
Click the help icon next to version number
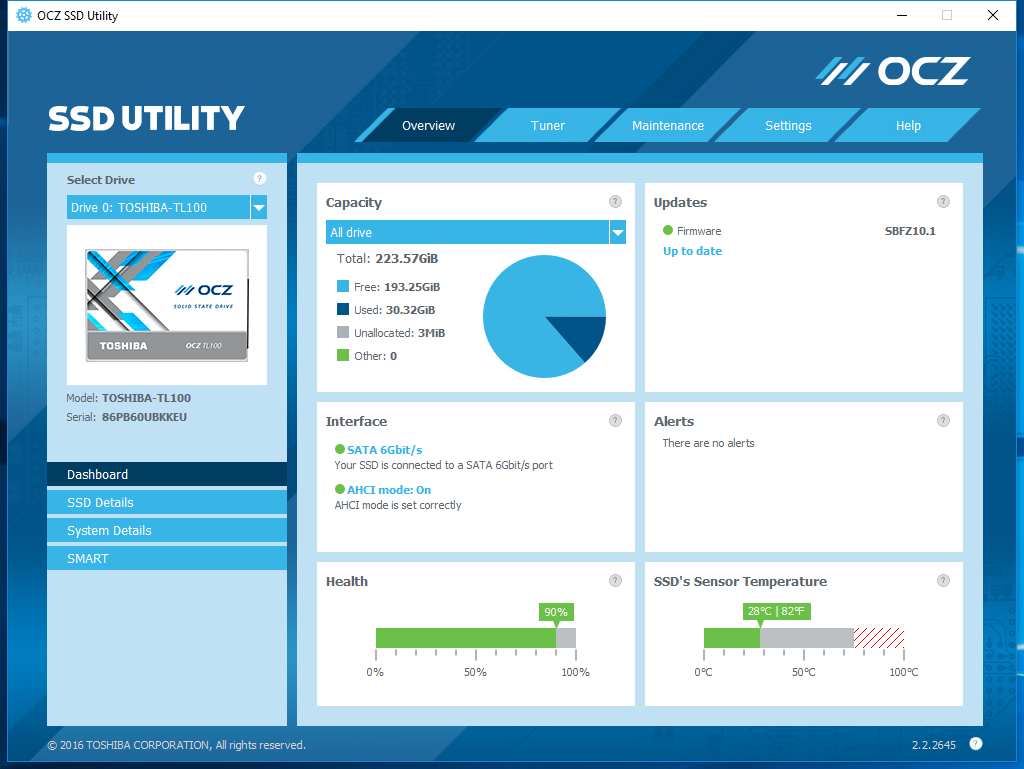976,744
